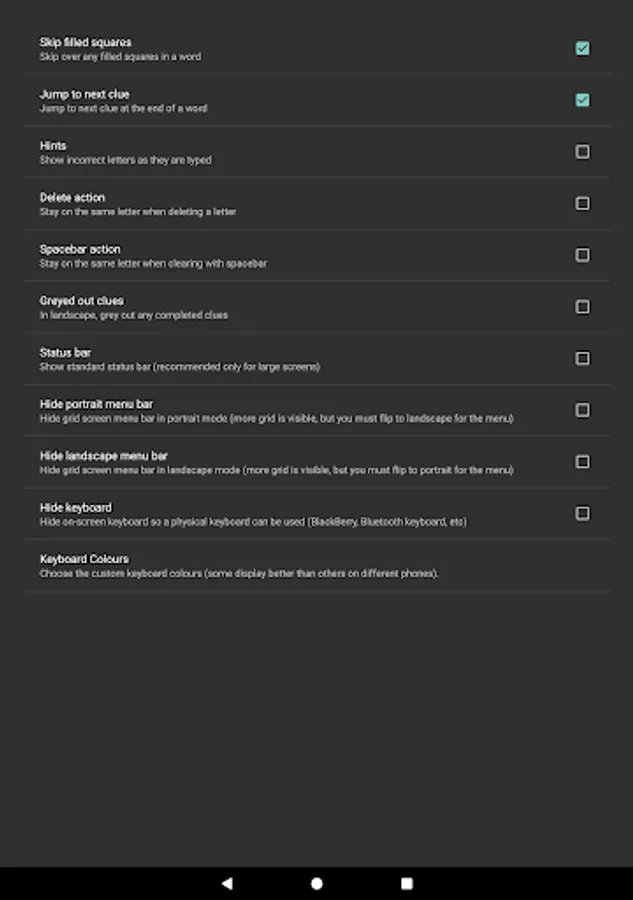Enable the Spacebar action checkbox
The image size is (633, 900).
pos(582,255)
